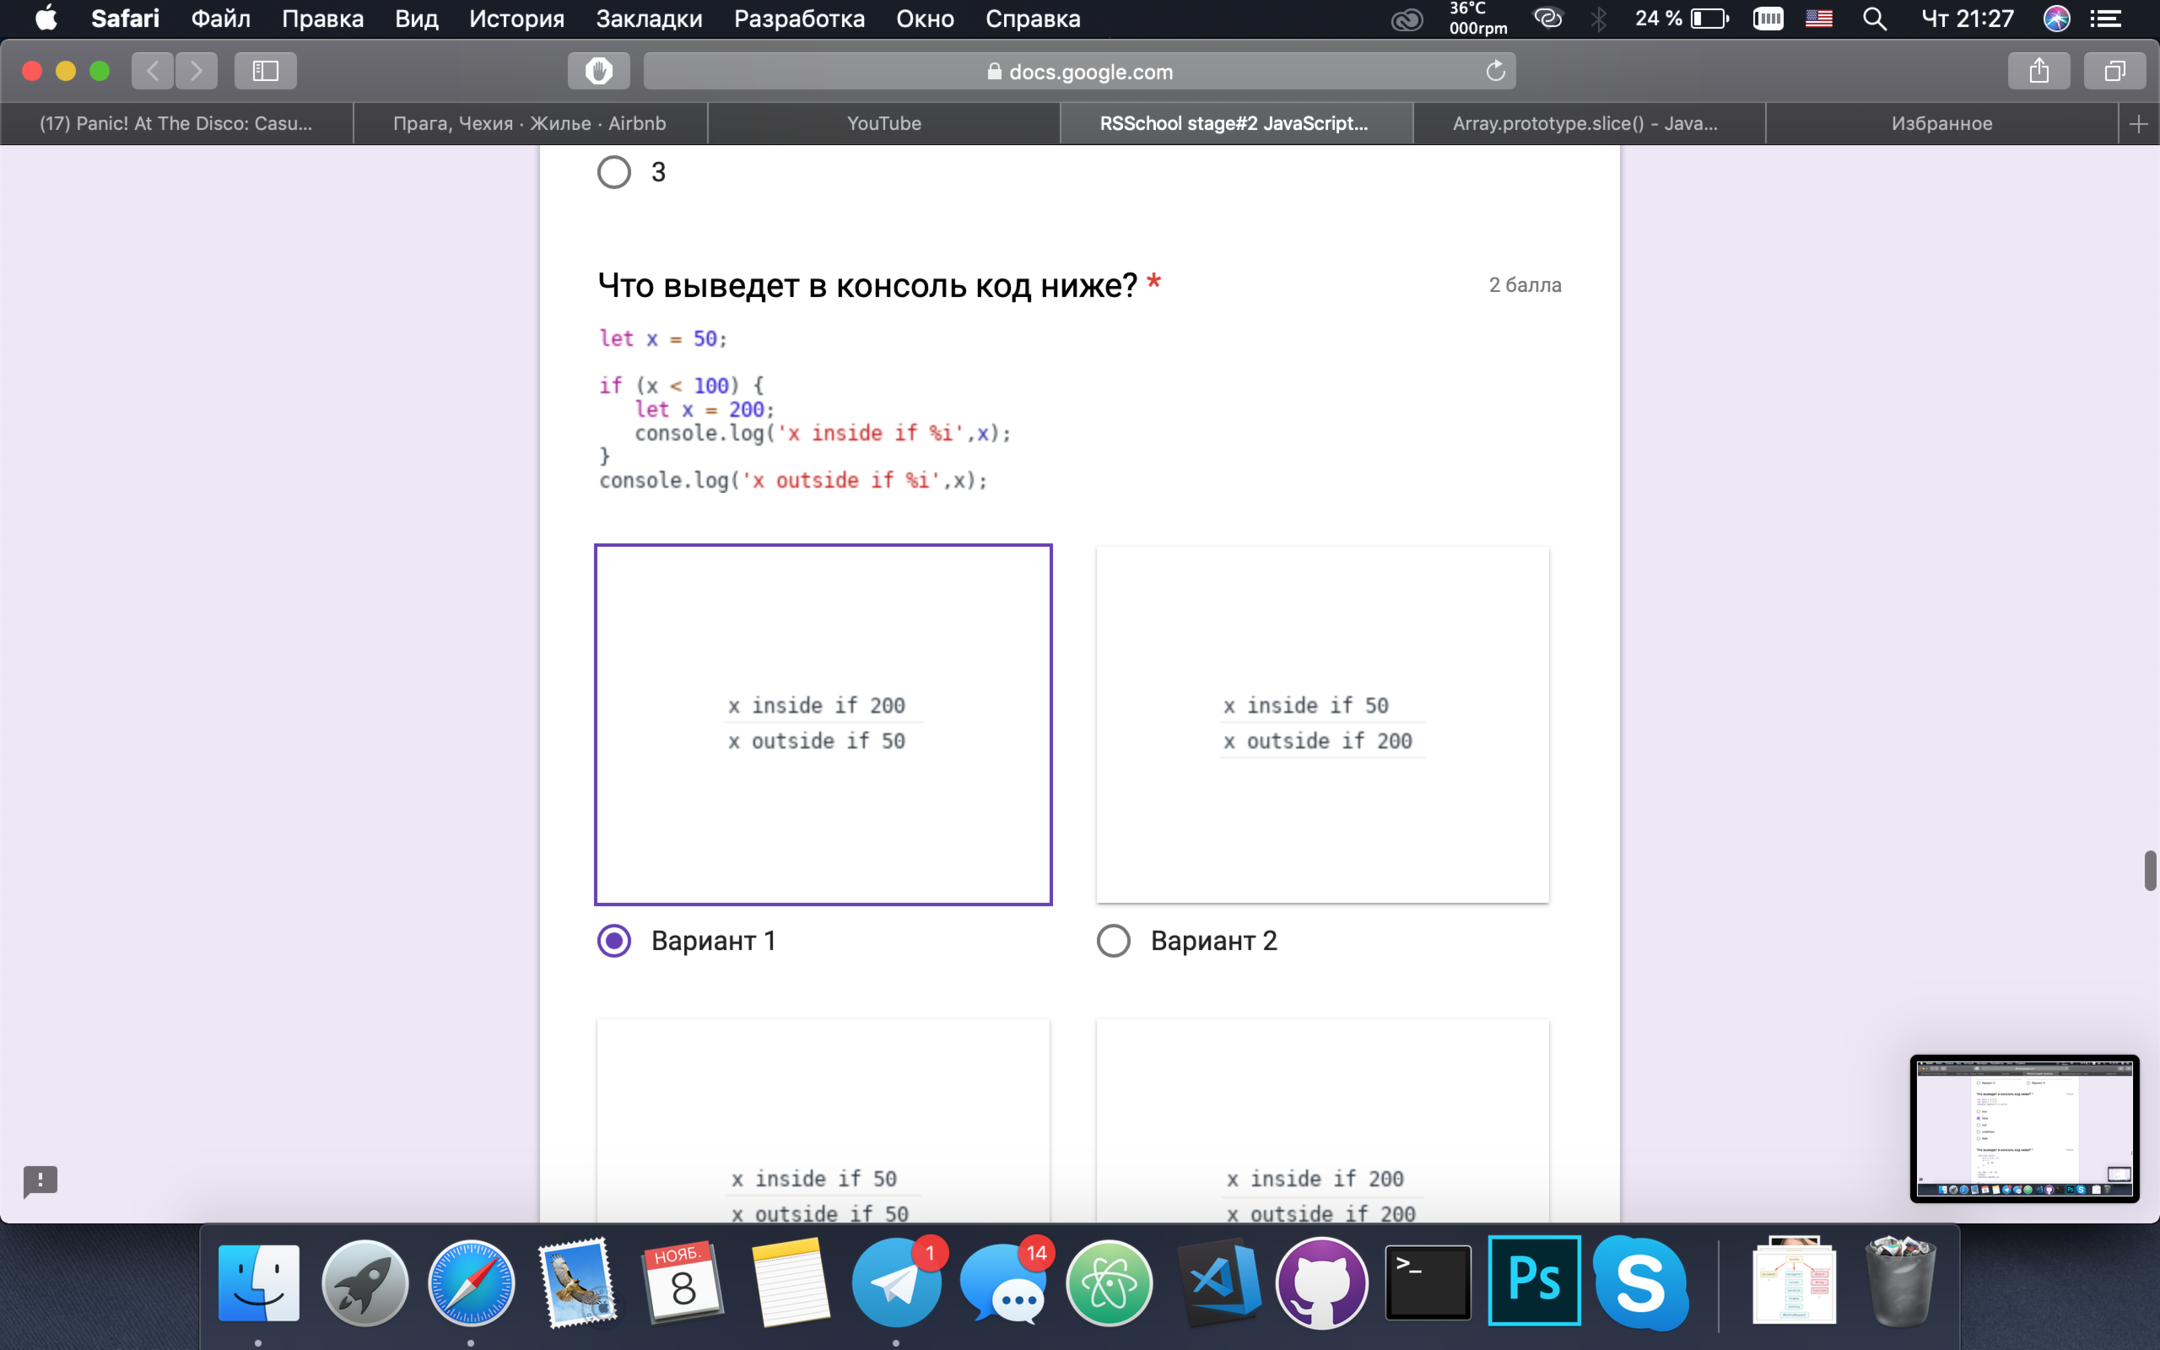Click the page vertical scrollbar thumb
Viewport: 2160px width, 1350px height.
[x=2149, y=870]
